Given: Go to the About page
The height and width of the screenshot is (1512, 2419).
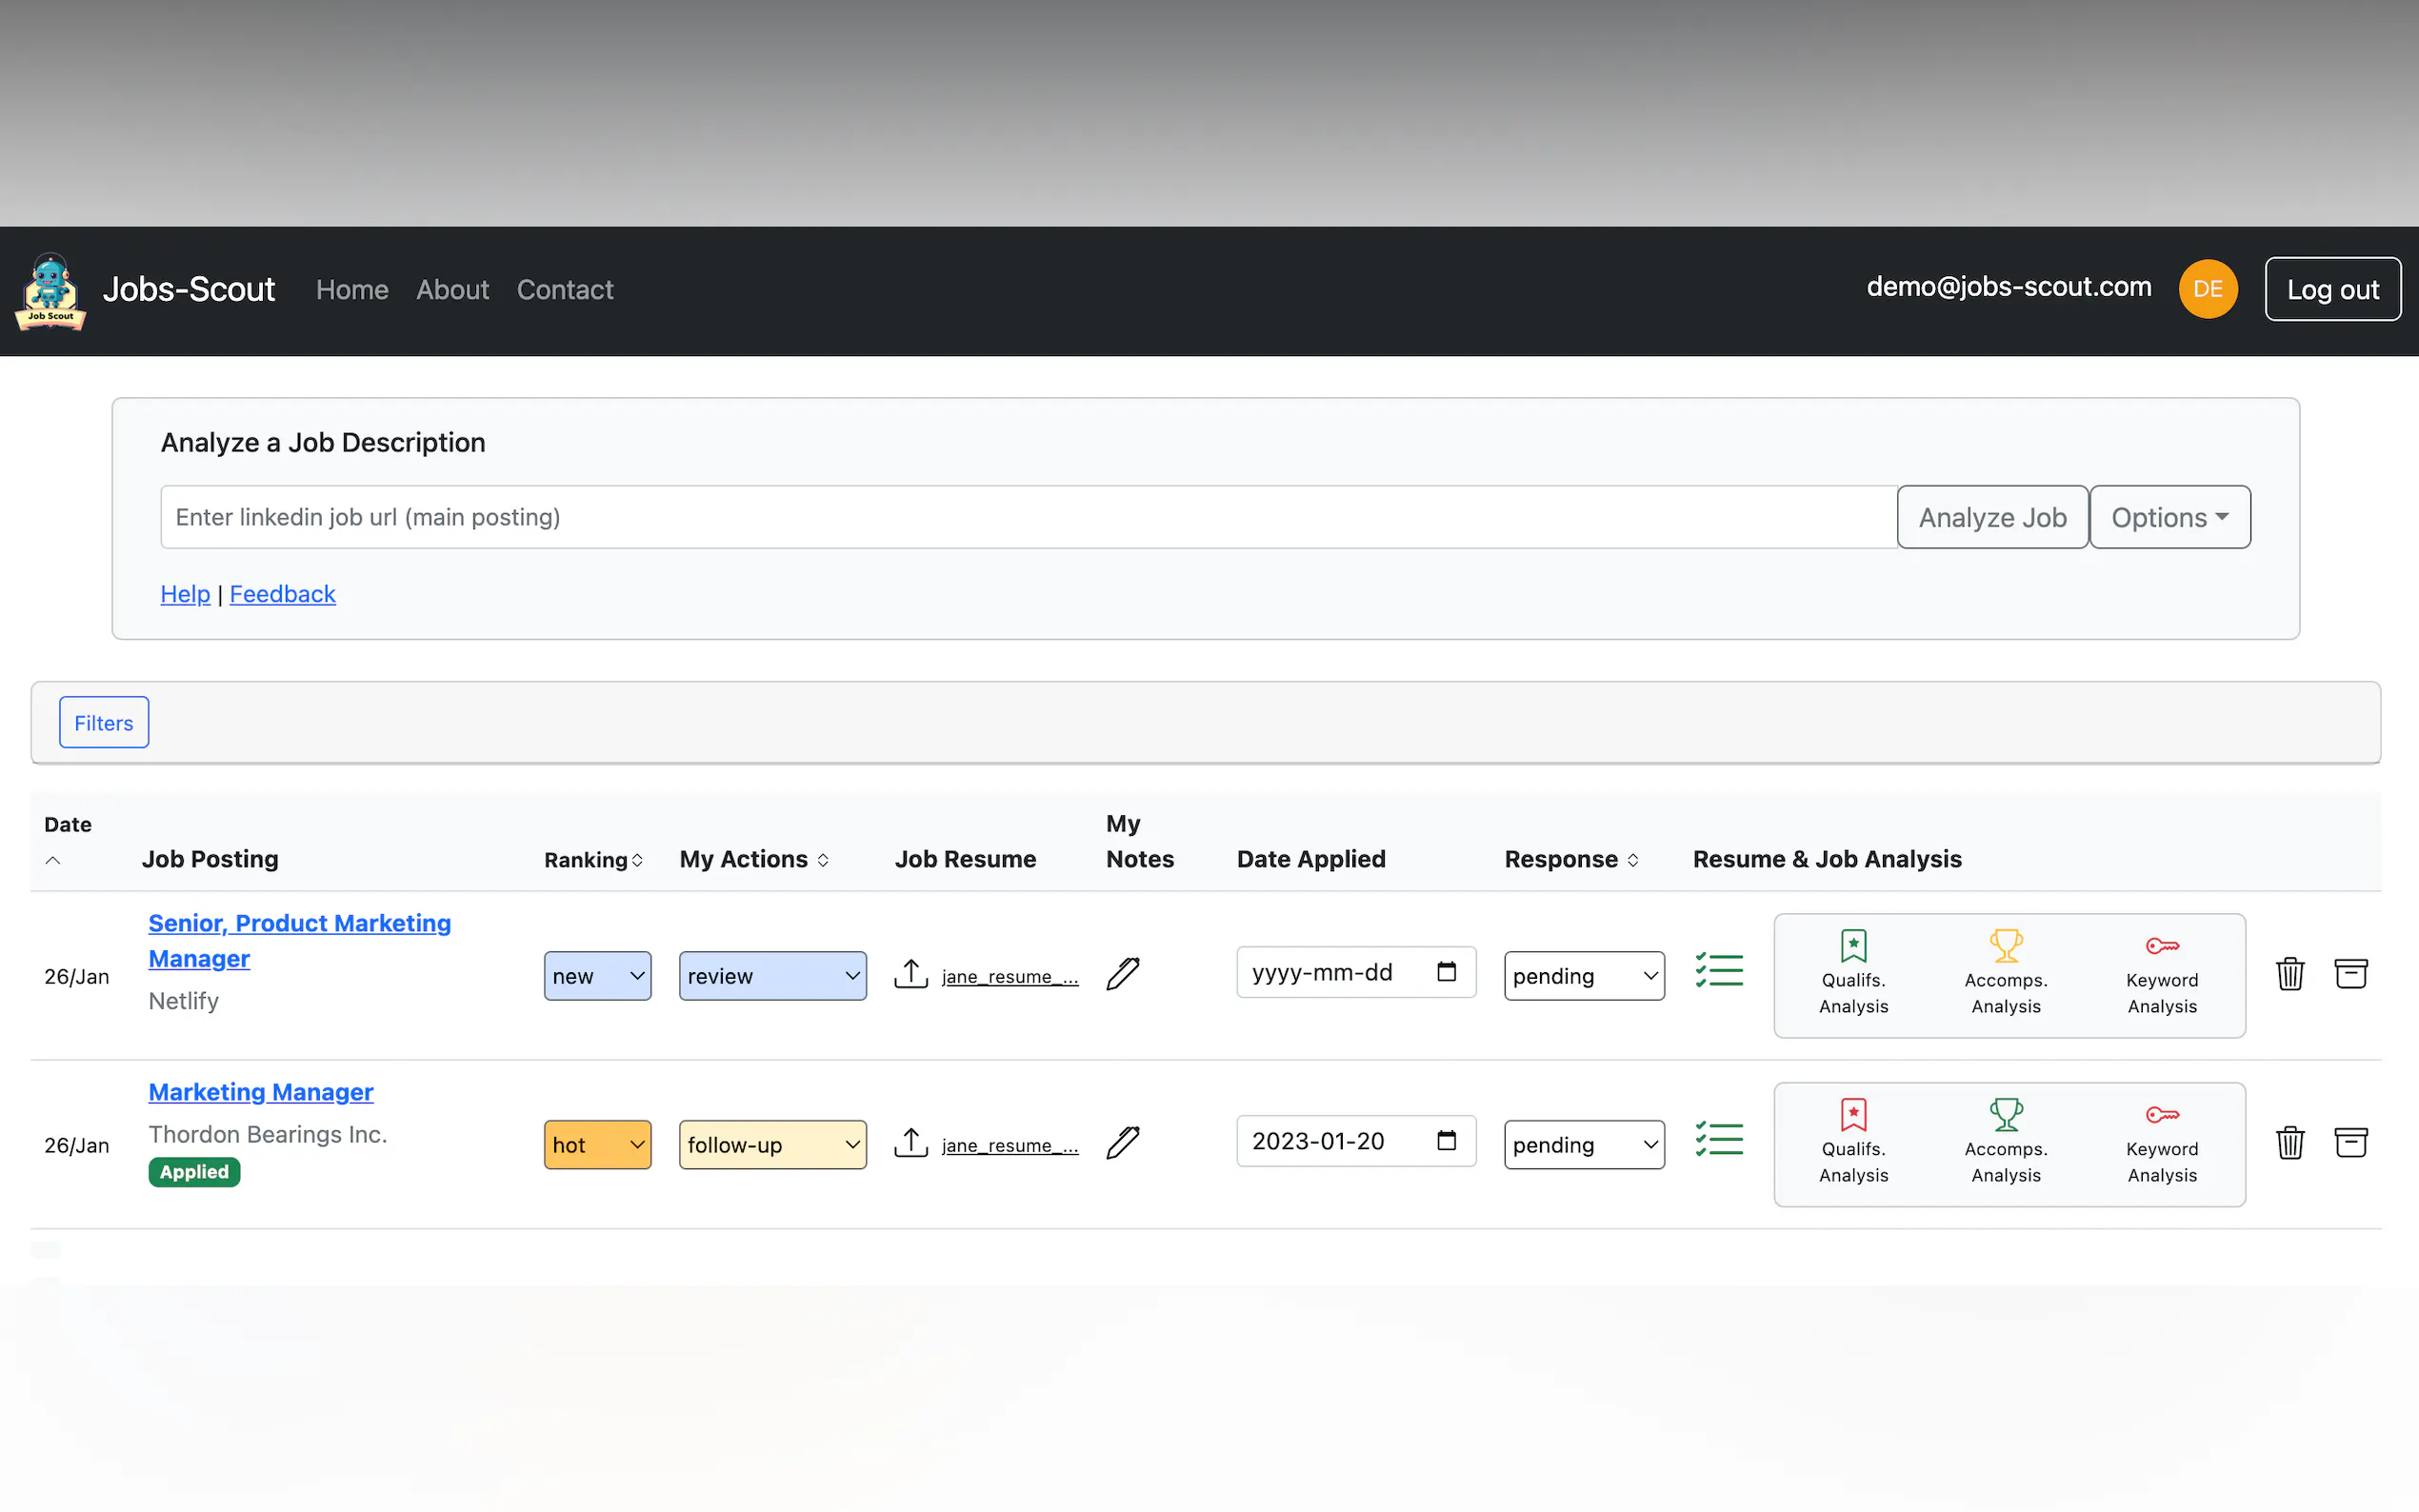Looking at the screenshot, I should (452, 289).
